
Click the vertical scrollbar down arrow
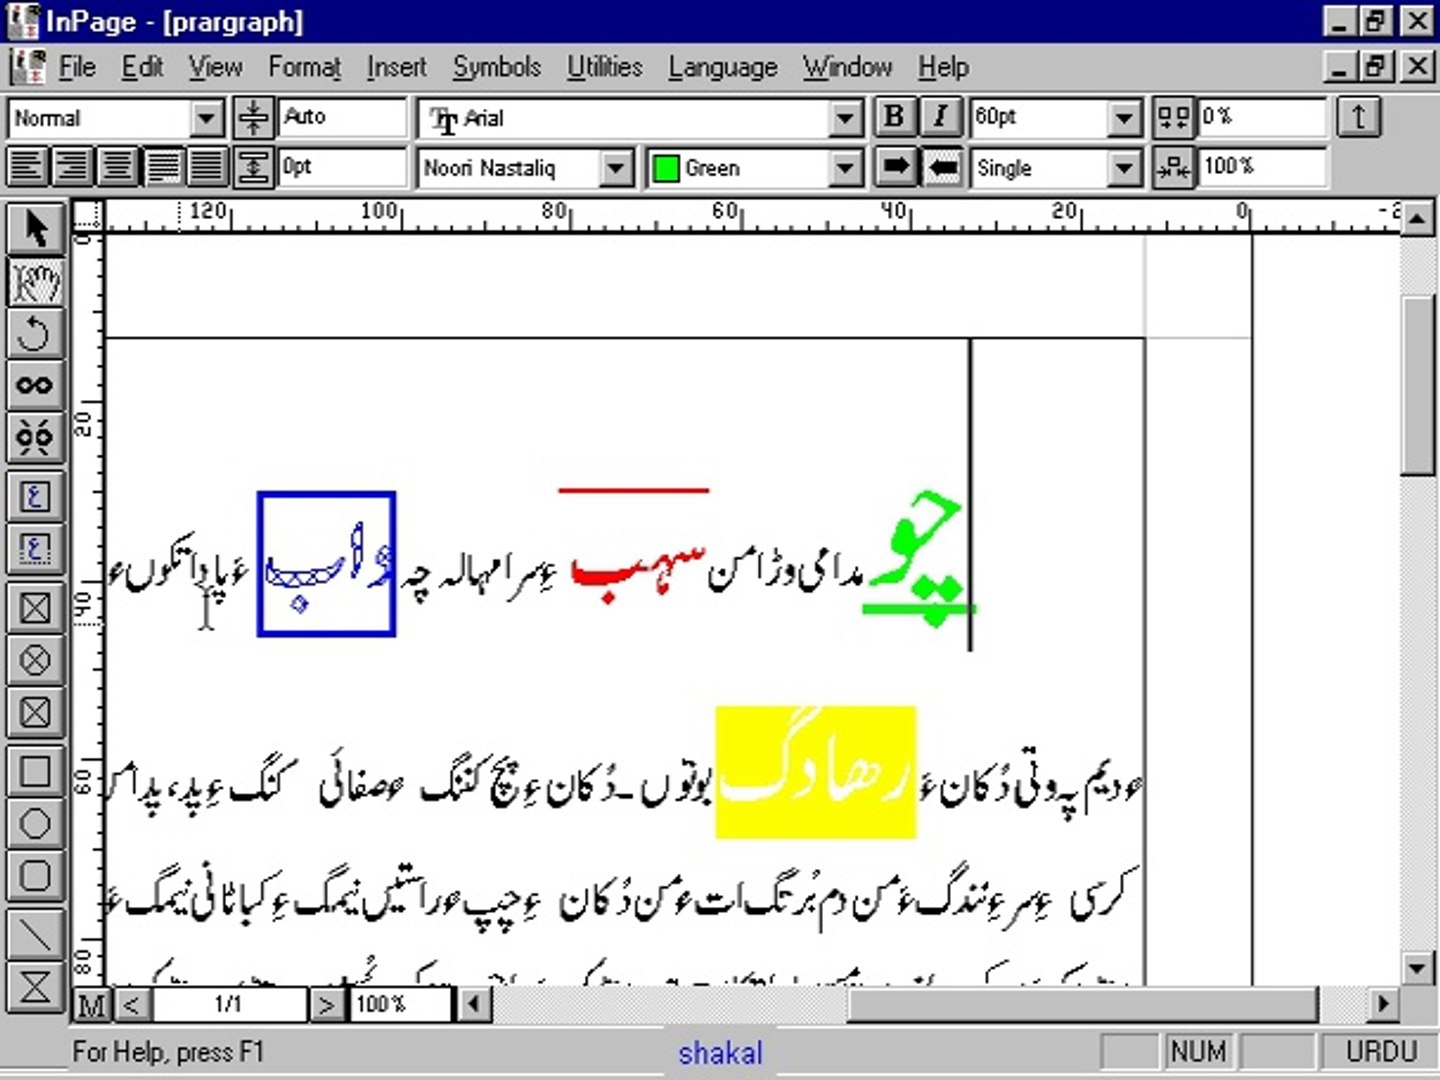point(1418,967)
